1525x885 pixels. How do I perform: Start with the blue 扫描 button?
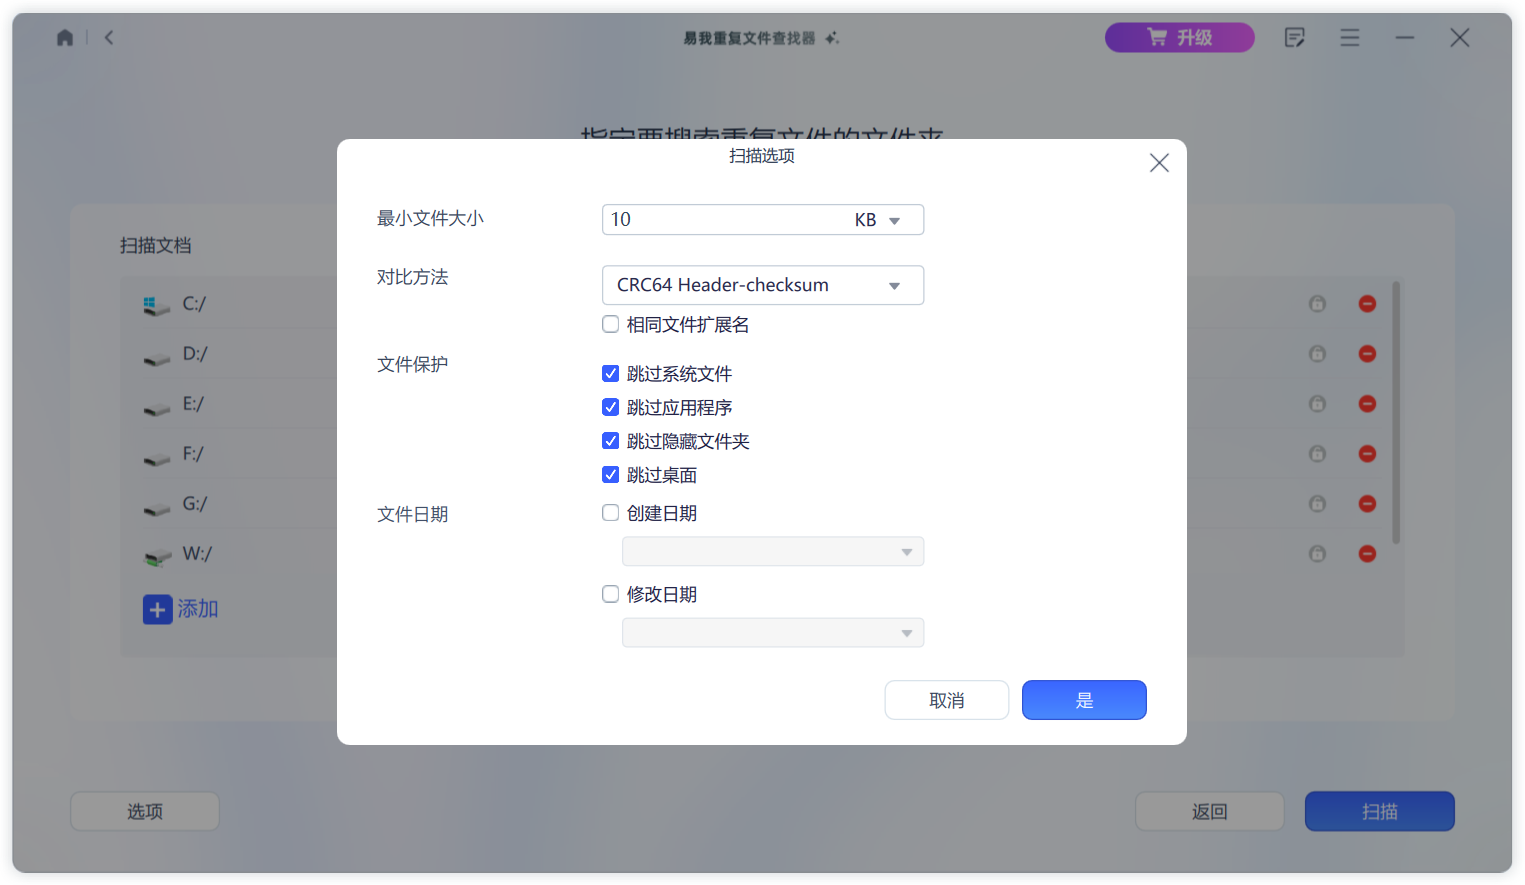pyautogui.click(x=1380, y=811)
